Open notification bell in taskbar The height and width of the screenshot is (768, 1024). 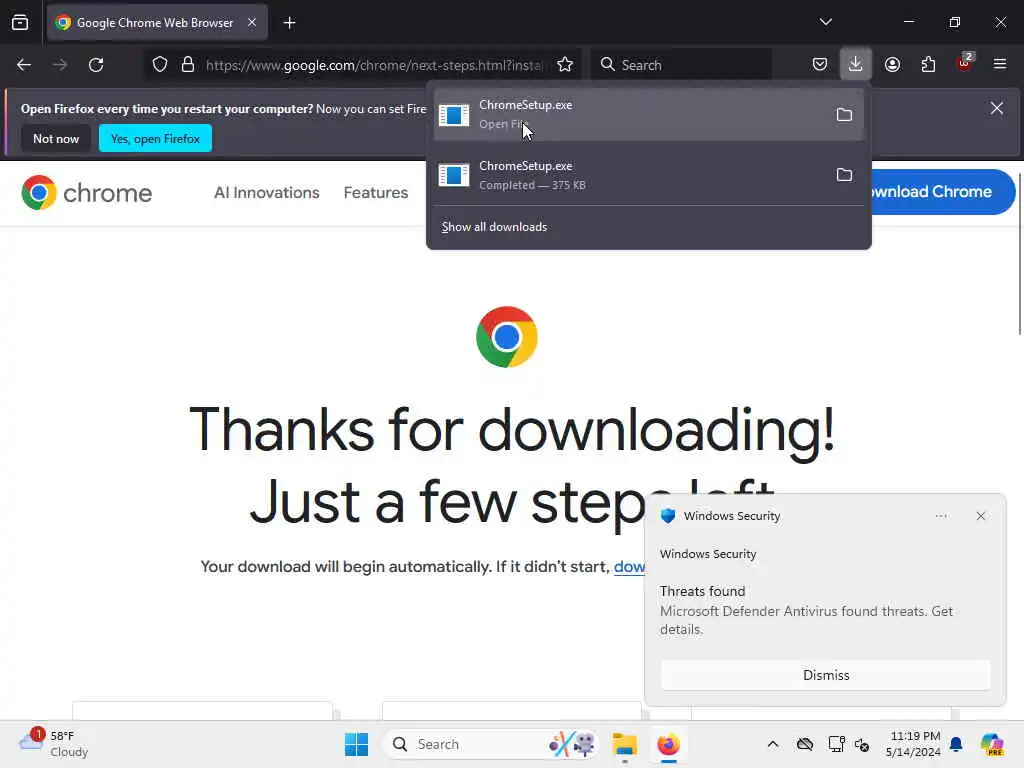[956, 744]
